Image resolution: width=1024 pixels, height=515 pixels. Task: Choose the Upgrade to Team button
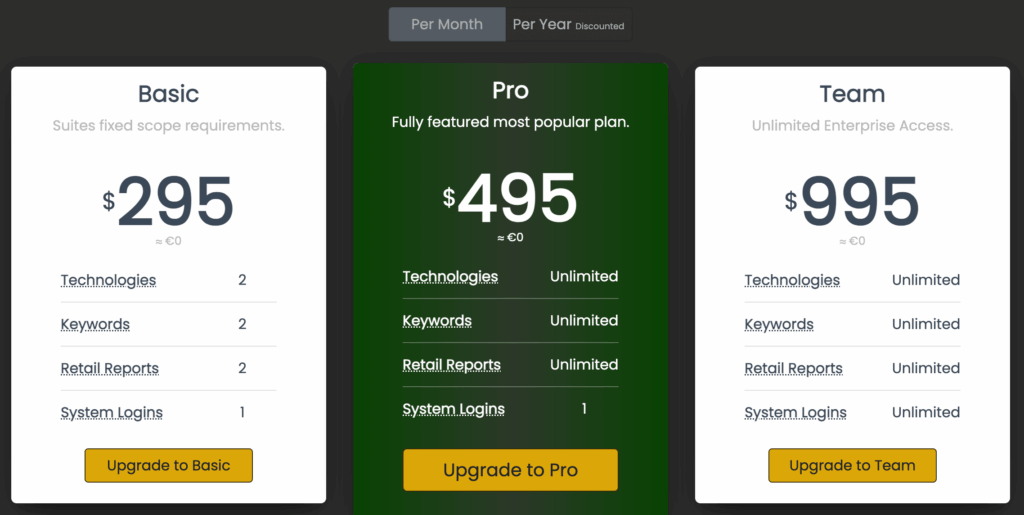(852, 465)
